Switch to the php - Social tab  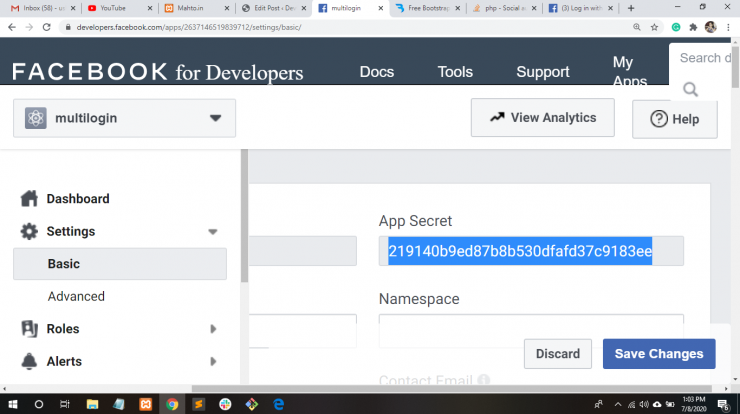point(505,8)
